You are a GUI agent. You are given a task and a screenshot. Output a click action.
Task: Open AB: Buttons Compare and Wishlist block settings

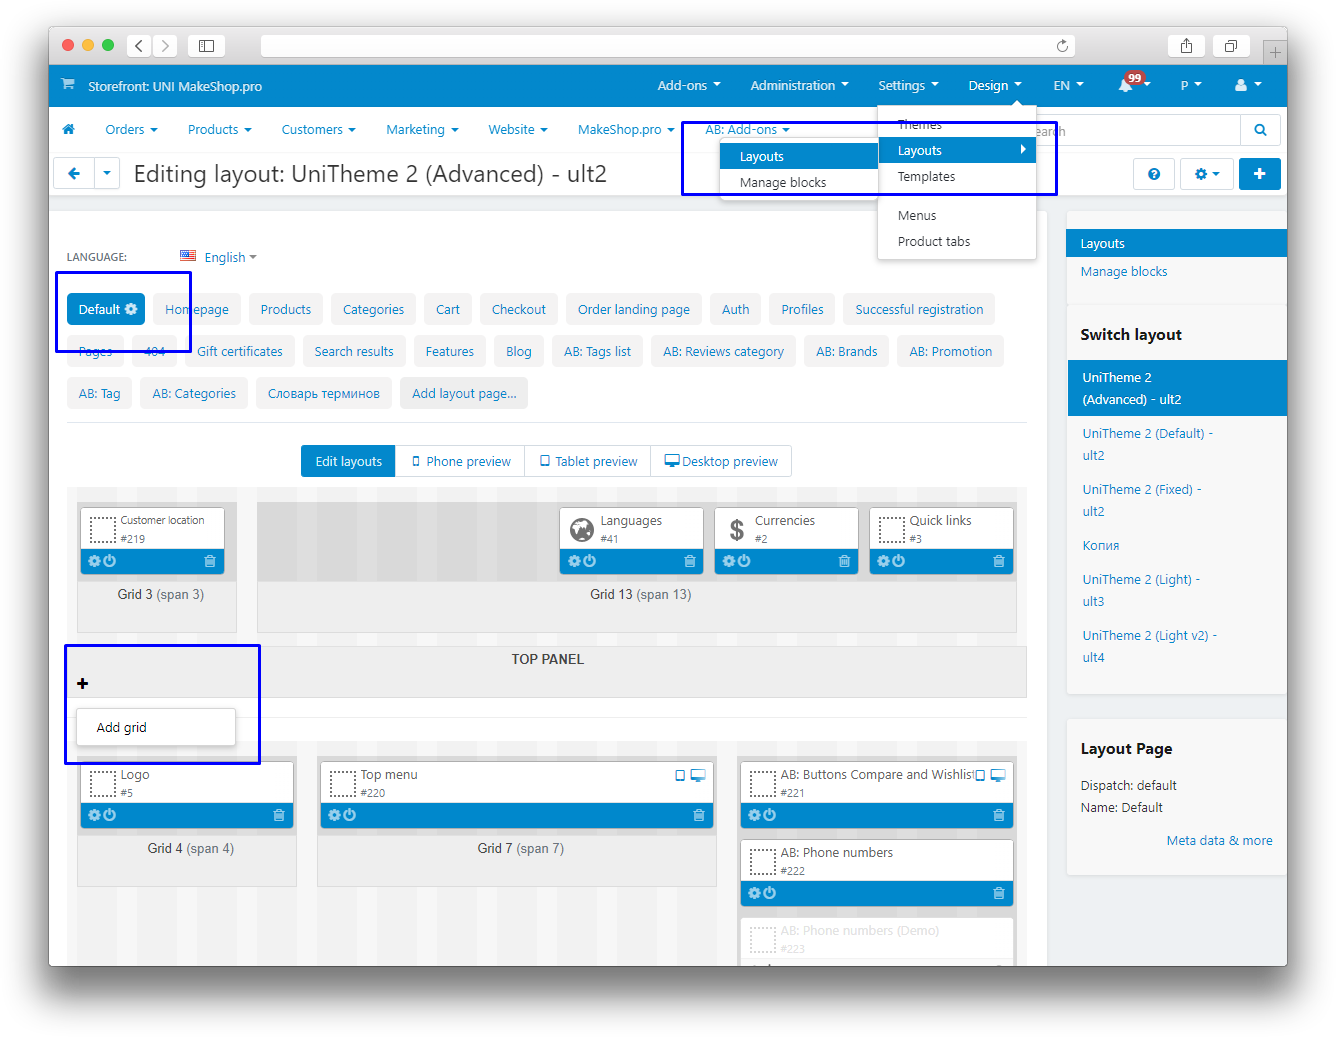(754, 815)
